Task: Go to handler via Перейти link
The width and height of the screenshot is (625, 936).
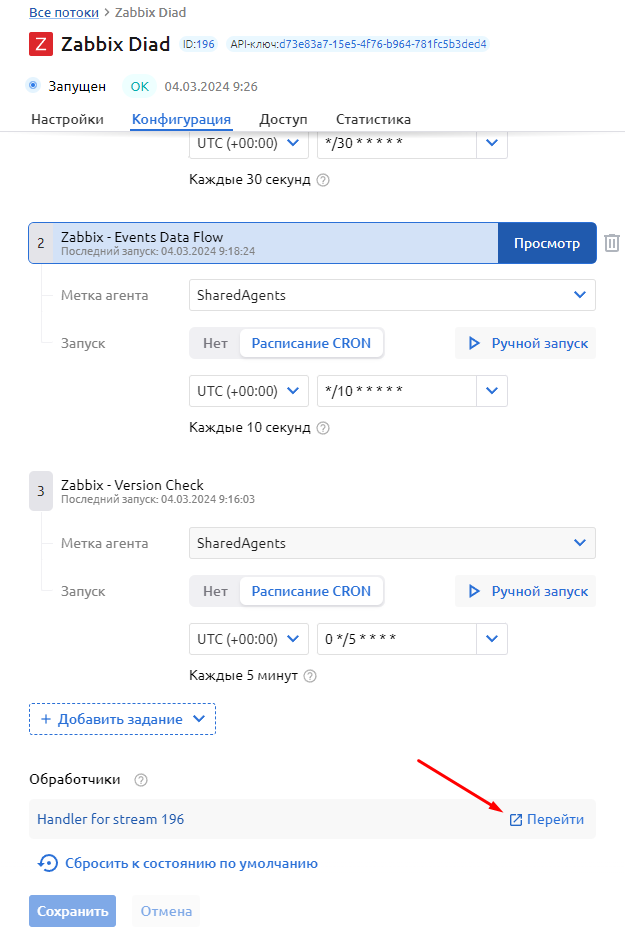Action: tap(546, 819)
